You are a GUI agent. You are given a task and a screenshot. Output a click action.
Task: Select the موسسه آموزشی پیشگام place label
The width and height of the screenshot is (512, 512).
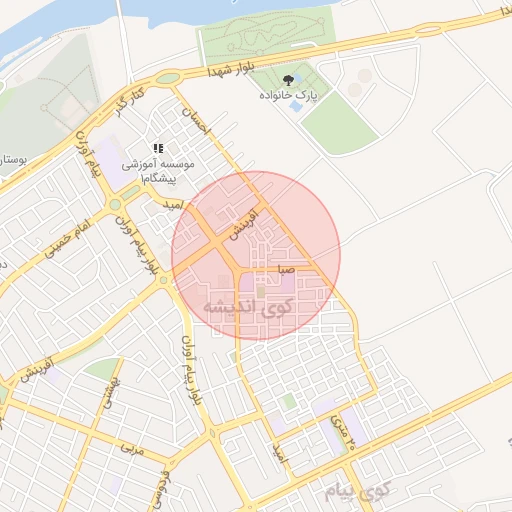point(158,171)
